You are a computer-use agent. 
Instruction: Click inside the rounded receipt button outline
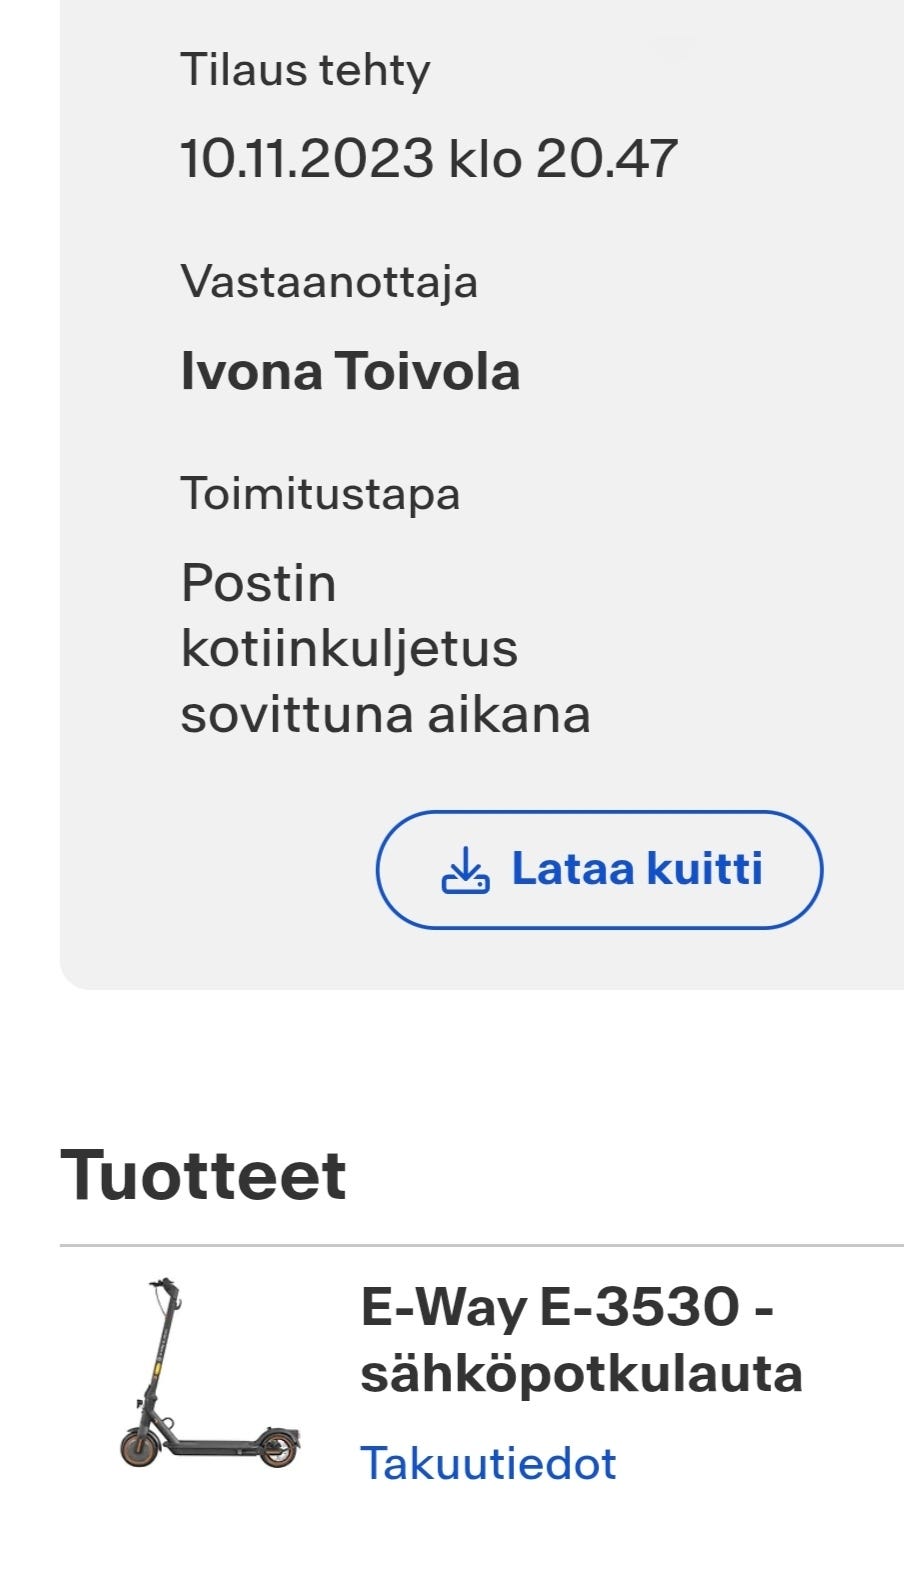pyautogui.click(x=598, y=870)
